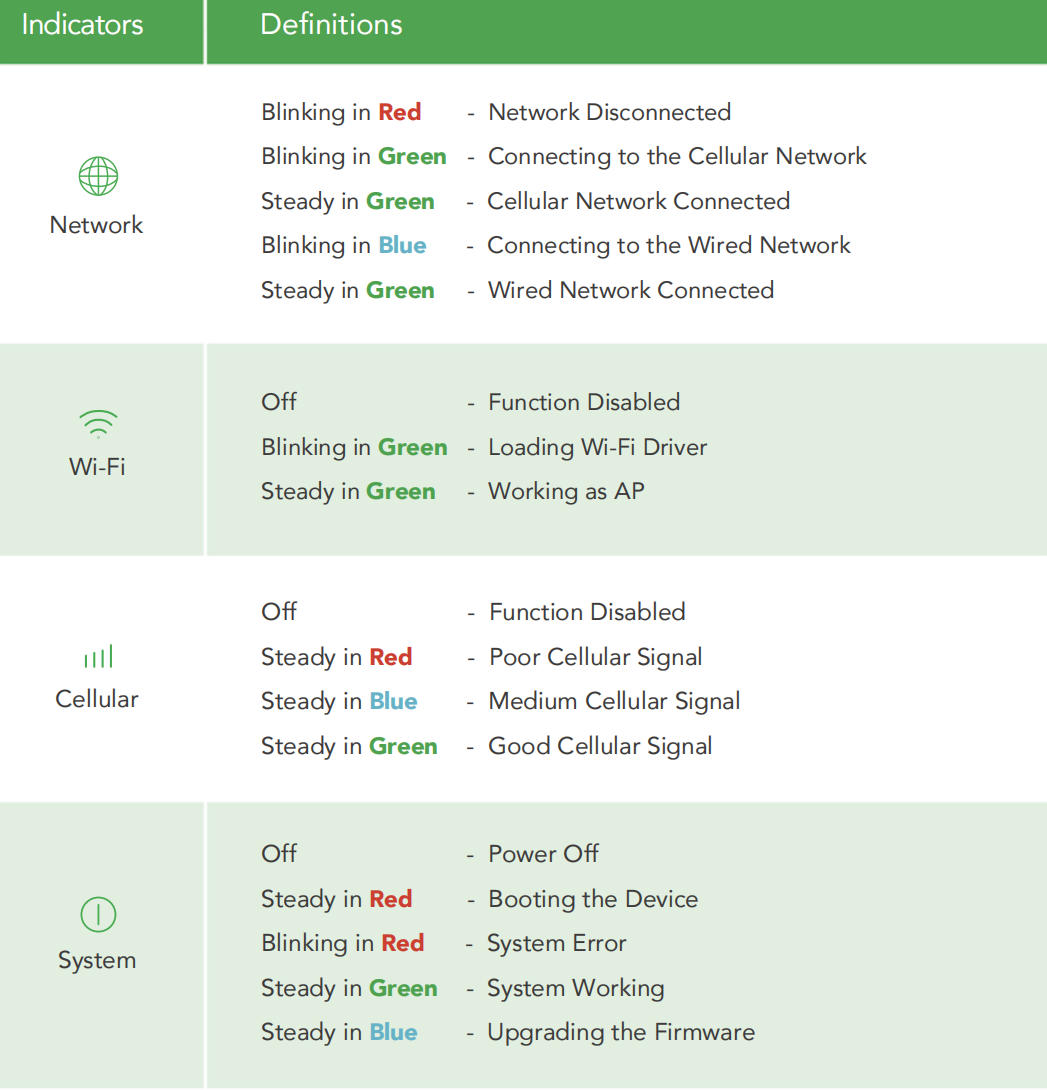
Task: Click the Wi-Fi signal icon
Action: coord(98,424)
